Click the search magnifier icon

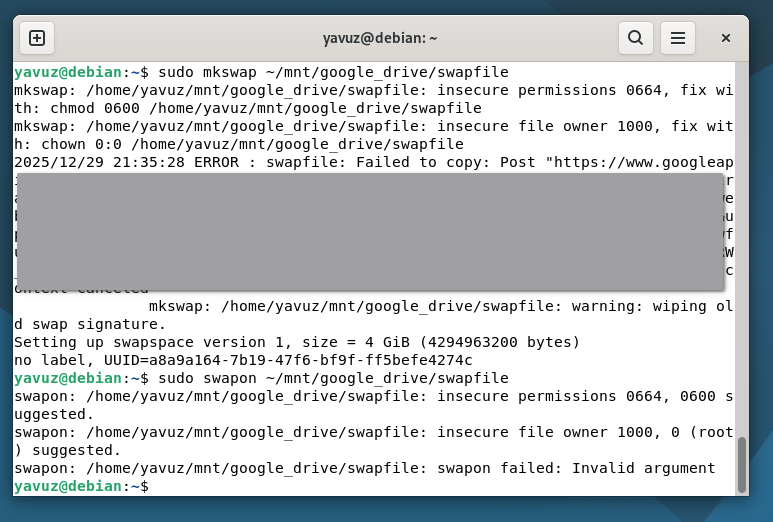click(x=635, y=38)
